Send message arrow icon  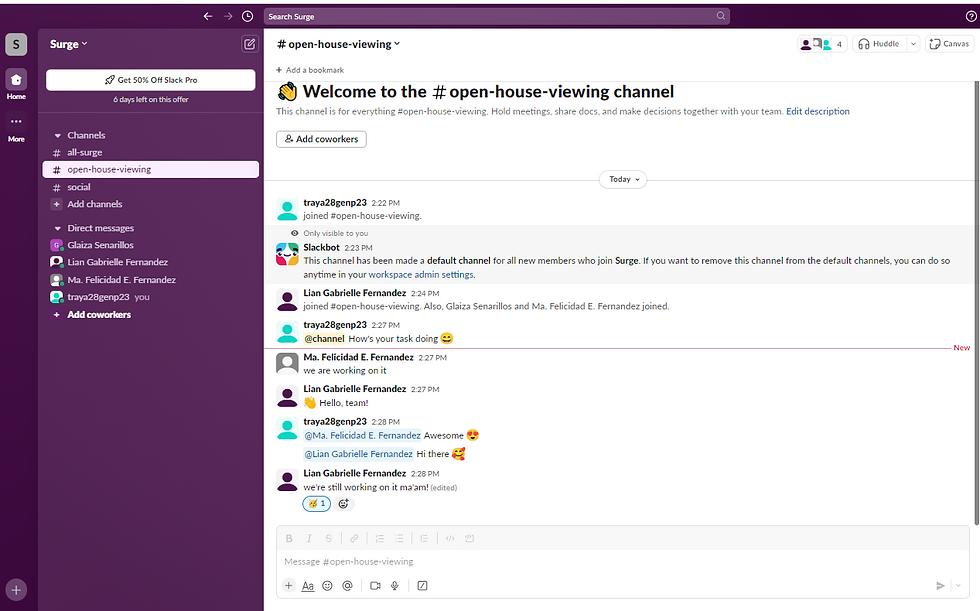coord(940,586)
